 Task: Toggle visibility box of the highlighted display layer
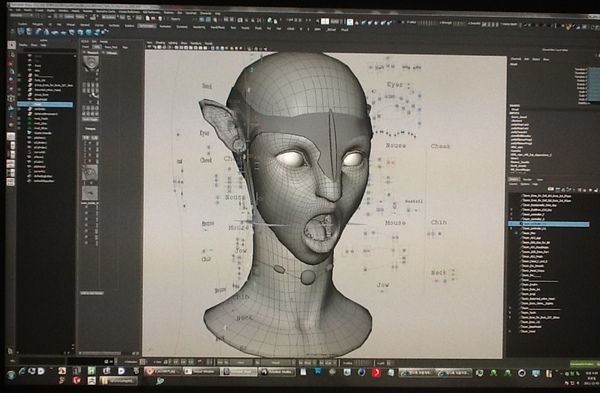coord(512,223)
